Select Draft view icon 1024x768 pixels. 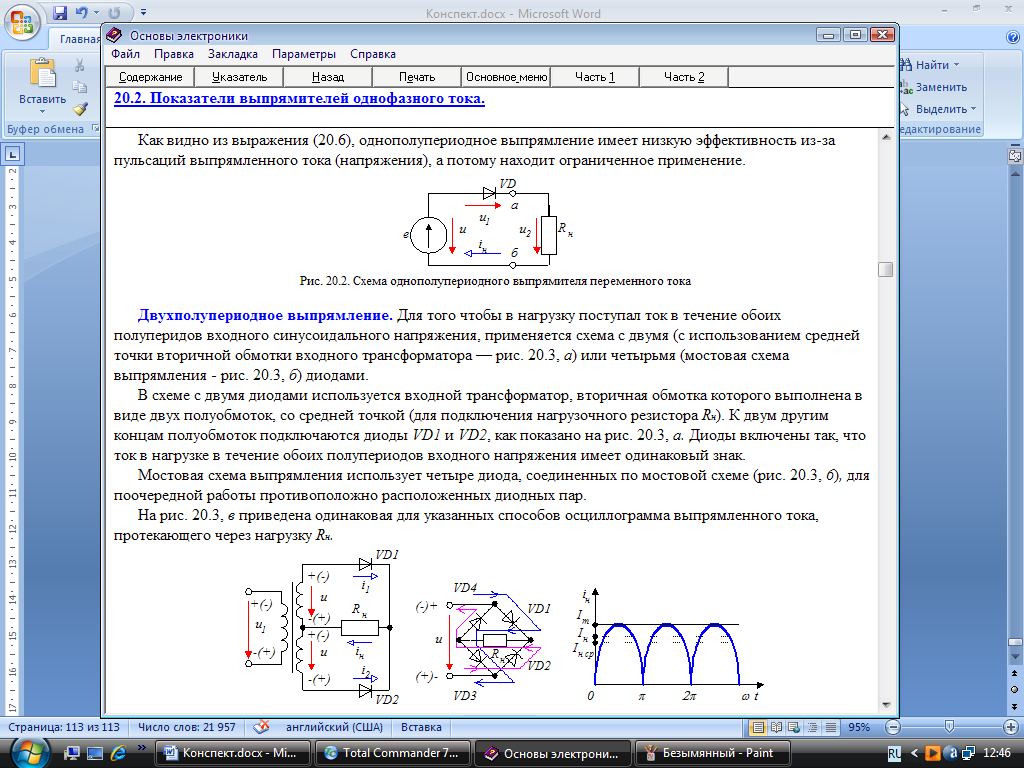(831, 727)
